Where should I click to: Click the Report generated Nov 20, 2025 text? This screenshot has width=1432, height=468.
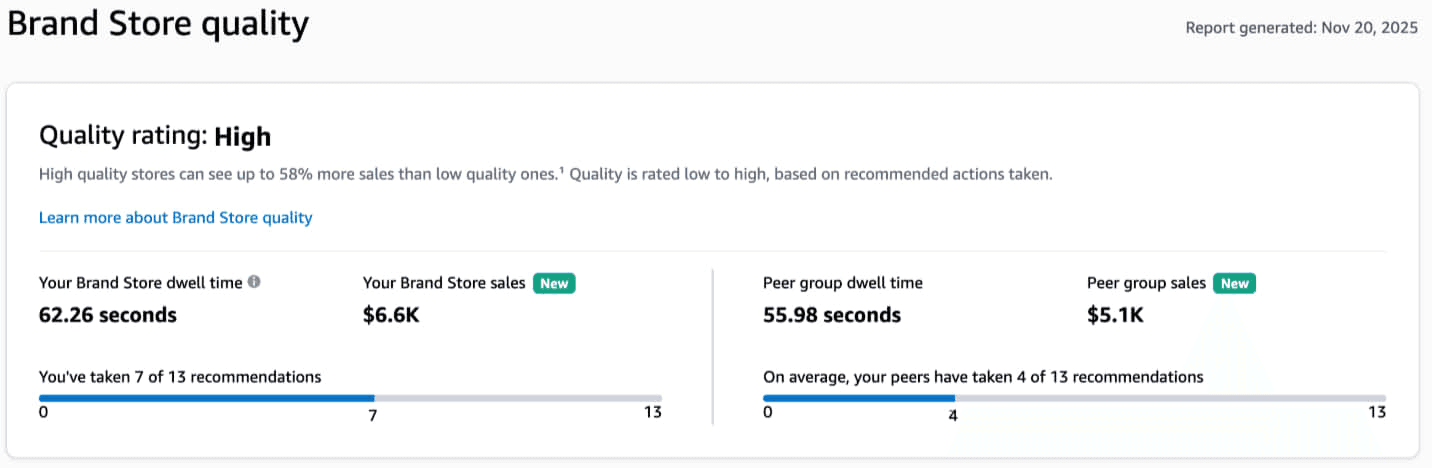click(x=1301, y=28)
